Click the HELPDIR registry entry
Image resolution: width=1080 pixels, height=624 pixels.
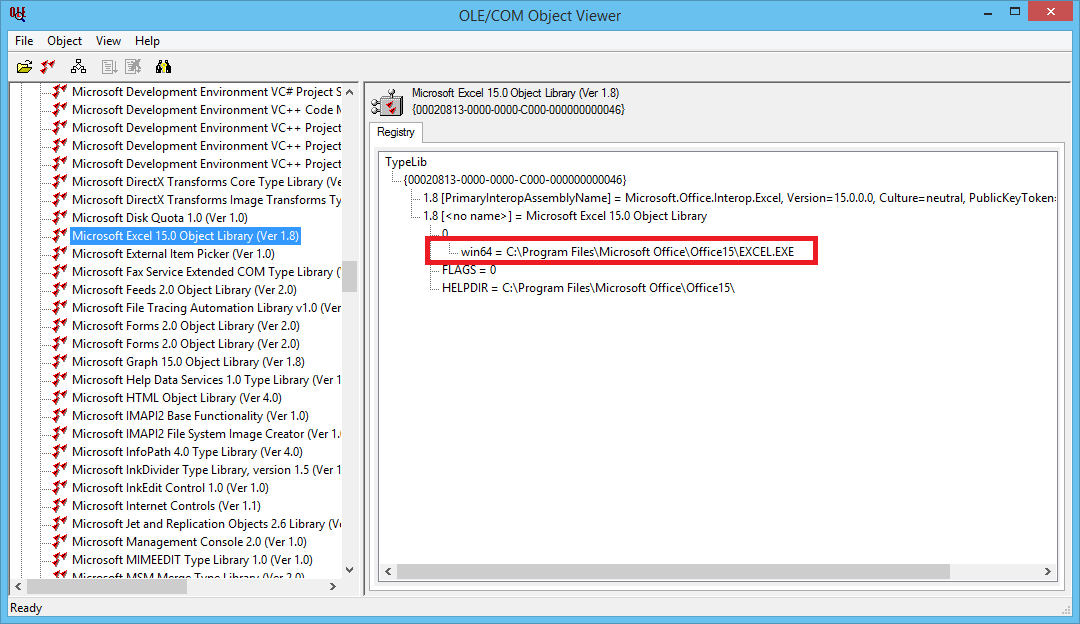coord(588,287)
